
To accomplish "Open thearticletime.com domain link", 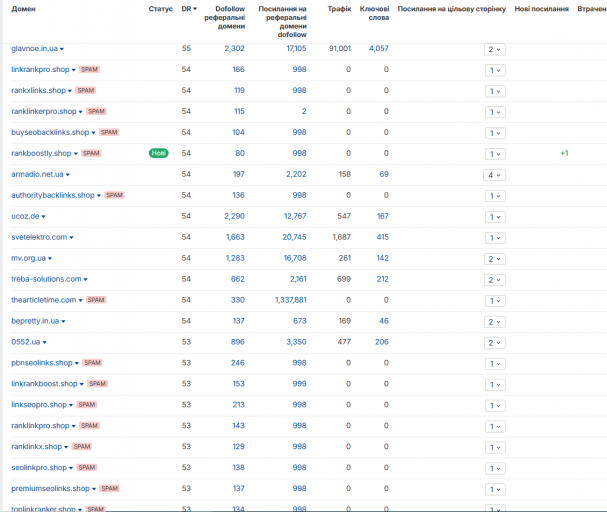I will (x=43, y=300).
